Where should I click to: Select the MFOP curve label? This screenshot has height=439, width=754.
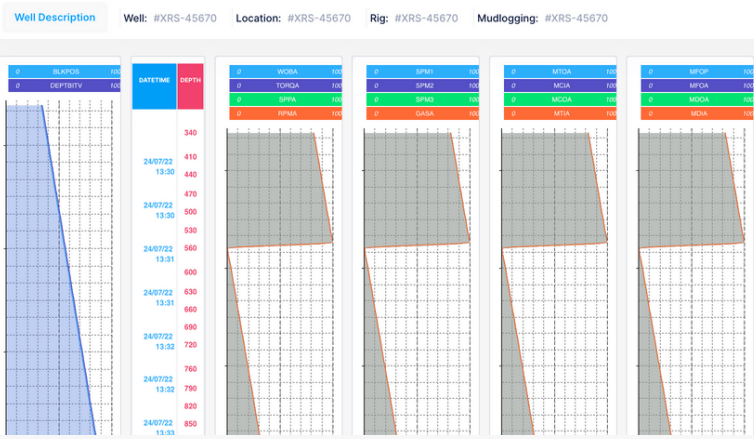click(x=697, y=72)
